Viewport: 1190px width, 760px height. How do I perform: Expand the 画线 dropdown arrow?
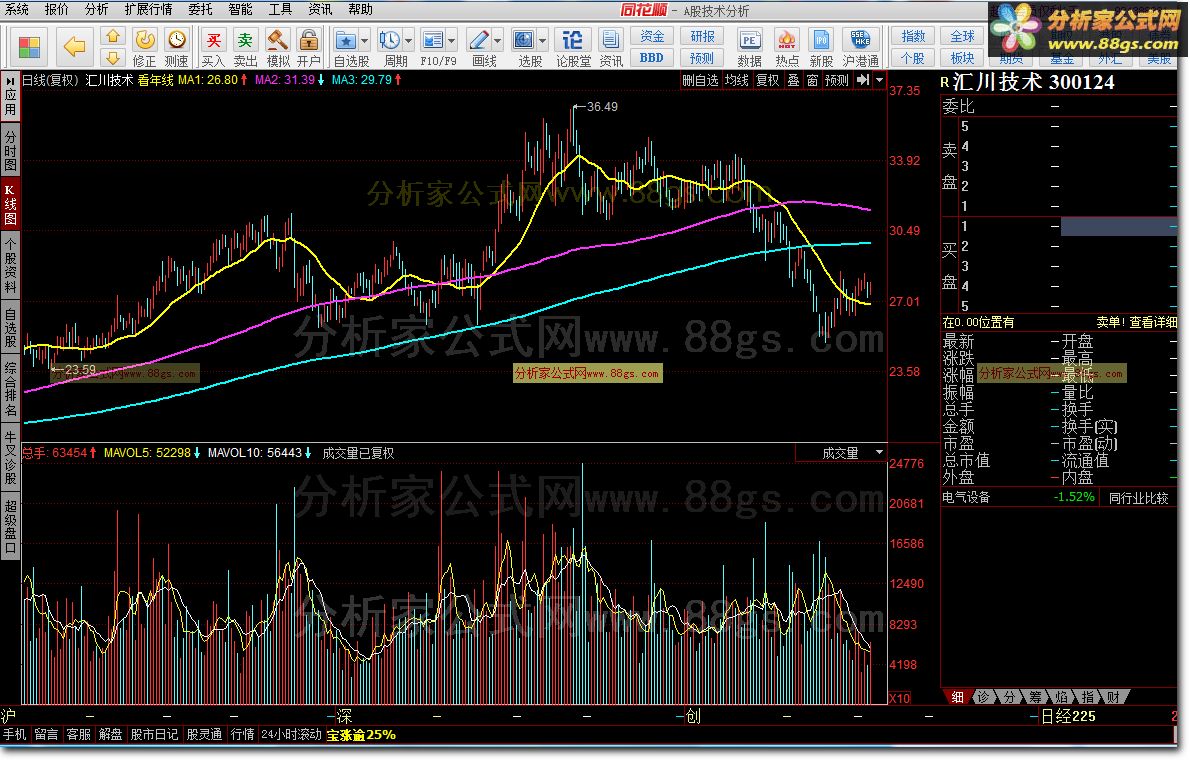tap(498, 40)
